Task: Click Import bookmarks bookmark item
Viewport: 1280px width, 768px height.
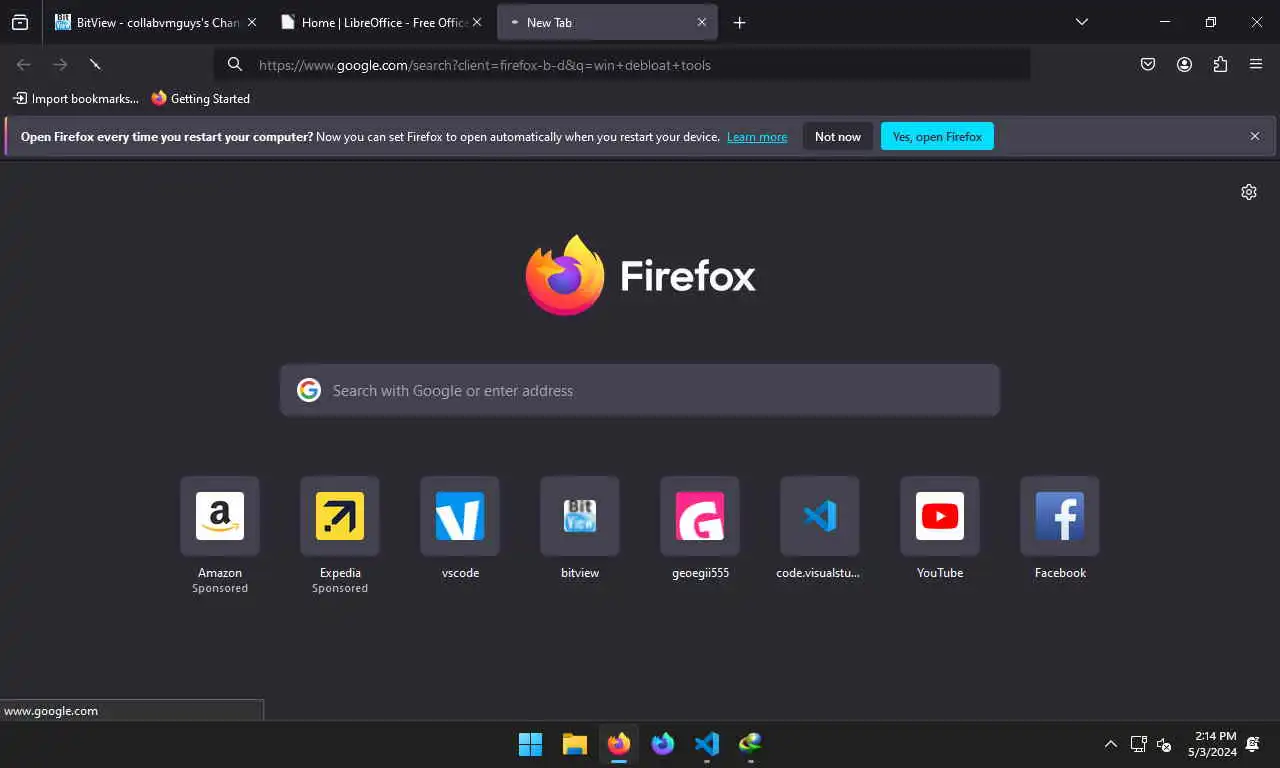Action: 76,98
